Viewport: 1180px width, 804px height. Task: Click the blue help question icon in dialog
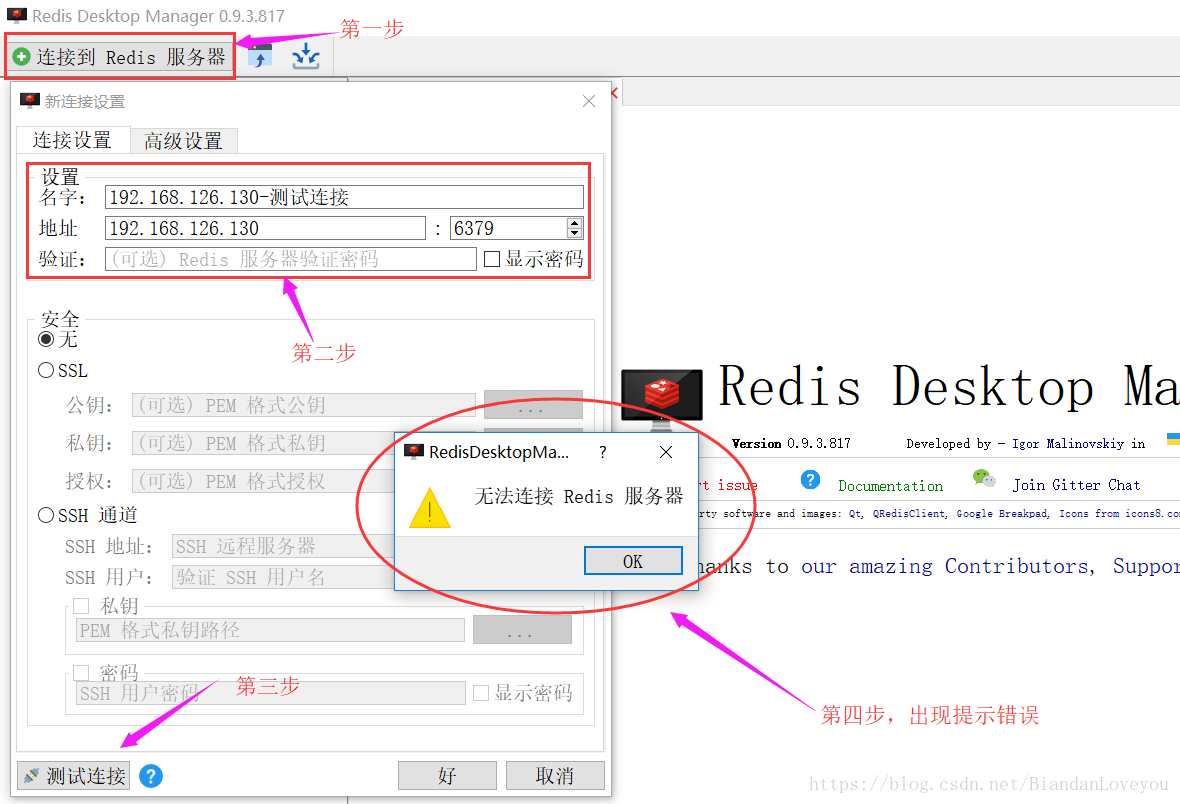[x=151, y=775]
